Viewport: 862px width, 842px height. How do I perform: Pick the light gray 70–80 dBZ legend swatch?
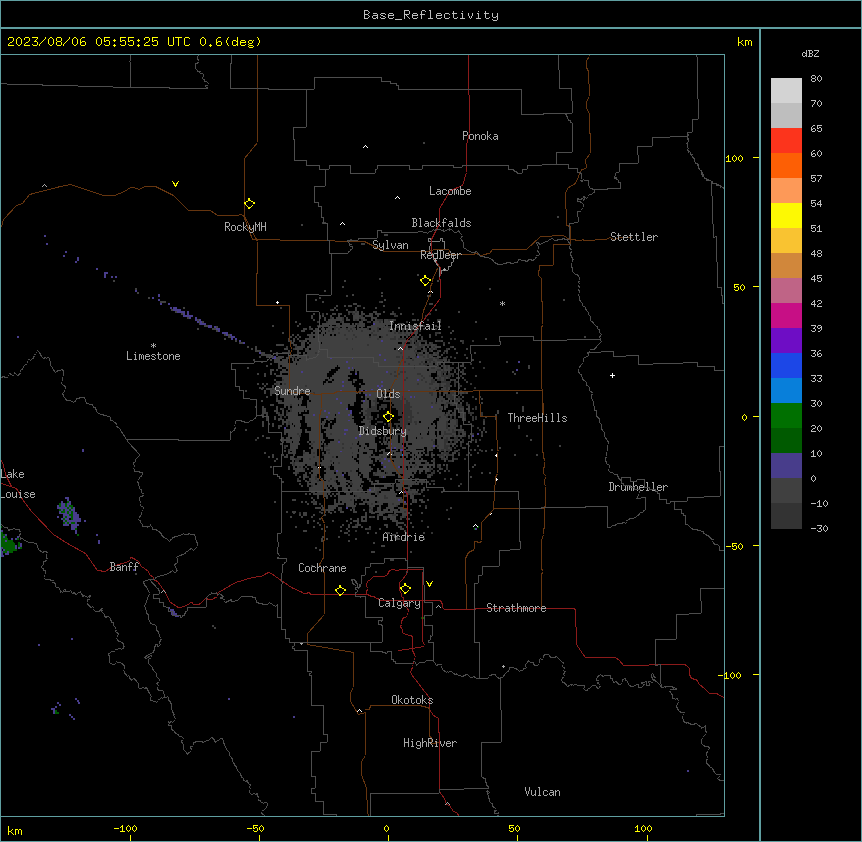point(786,91)
